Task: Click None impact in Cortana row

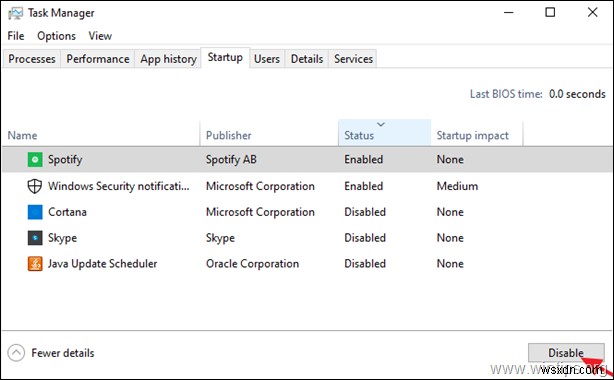Action: tap(450, 212)
